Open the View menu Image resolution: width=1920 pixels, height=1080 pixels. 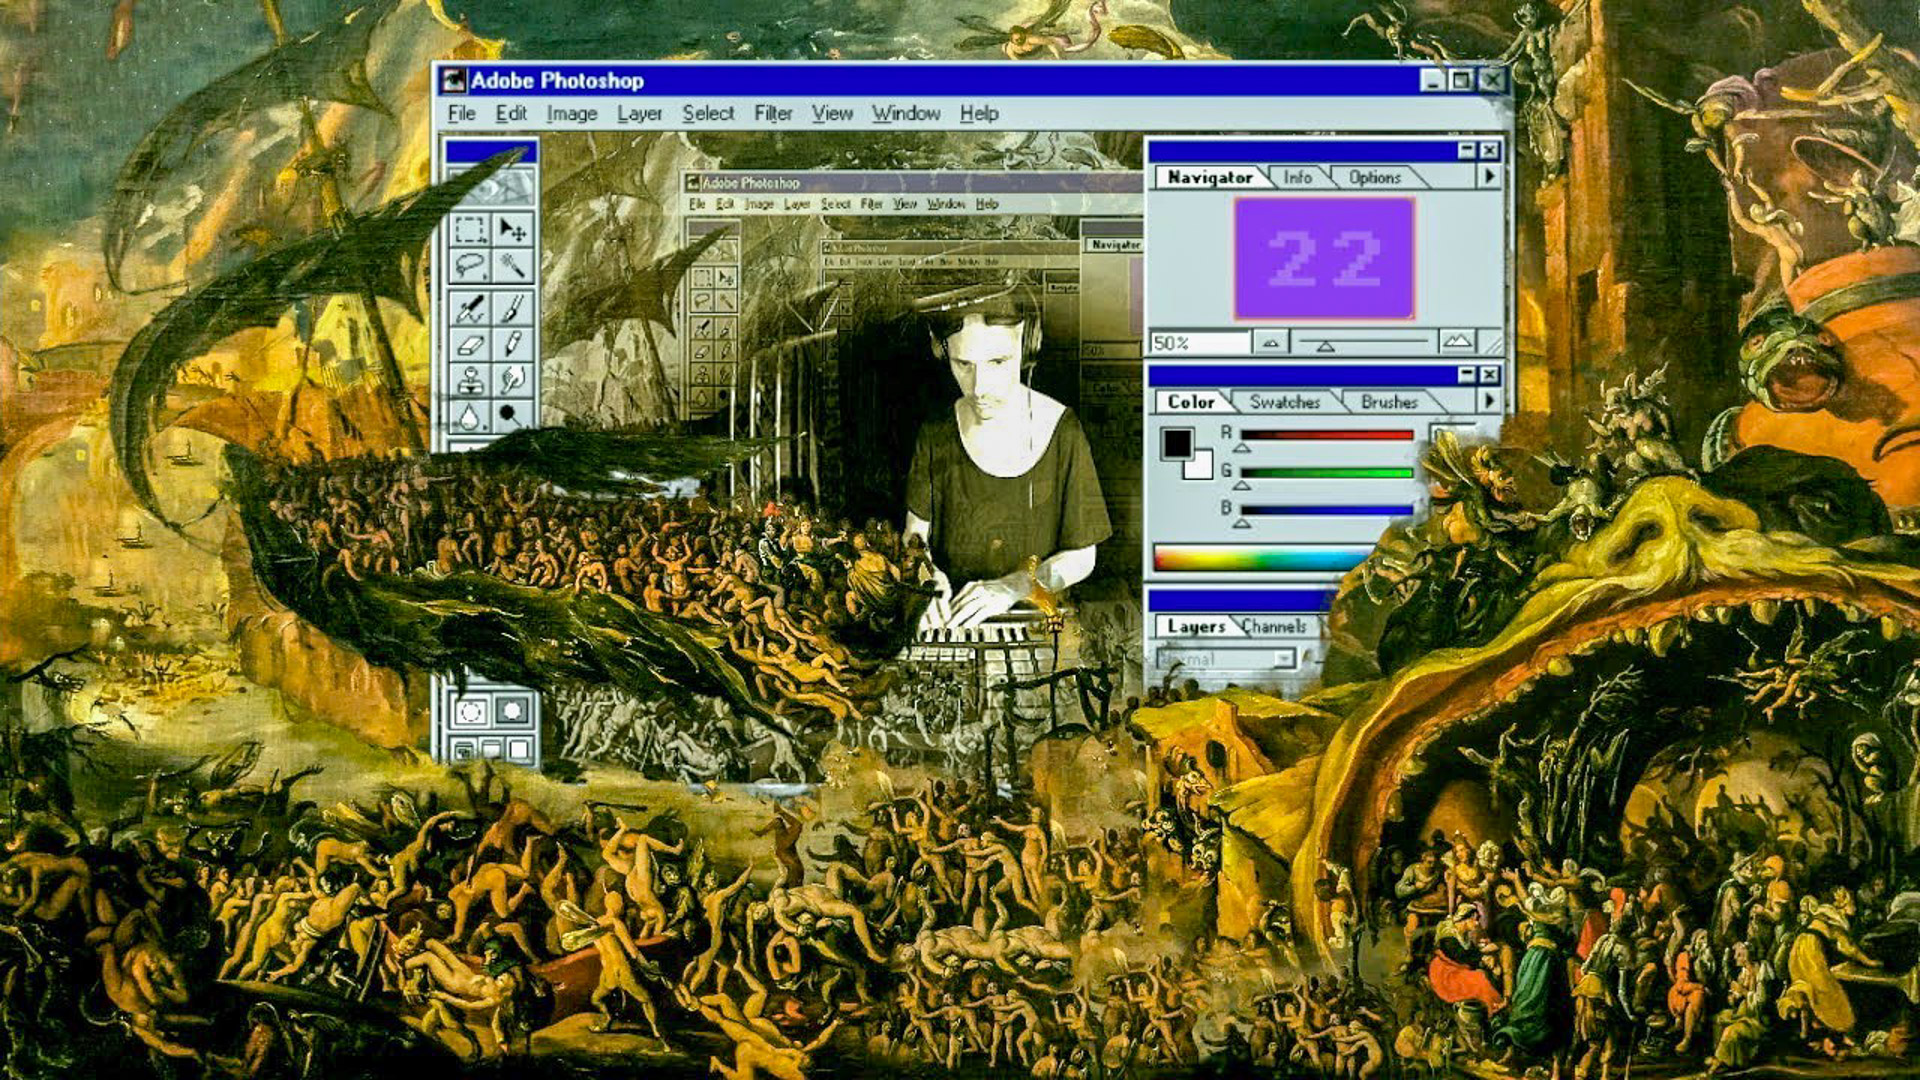[x=832, y=113]
